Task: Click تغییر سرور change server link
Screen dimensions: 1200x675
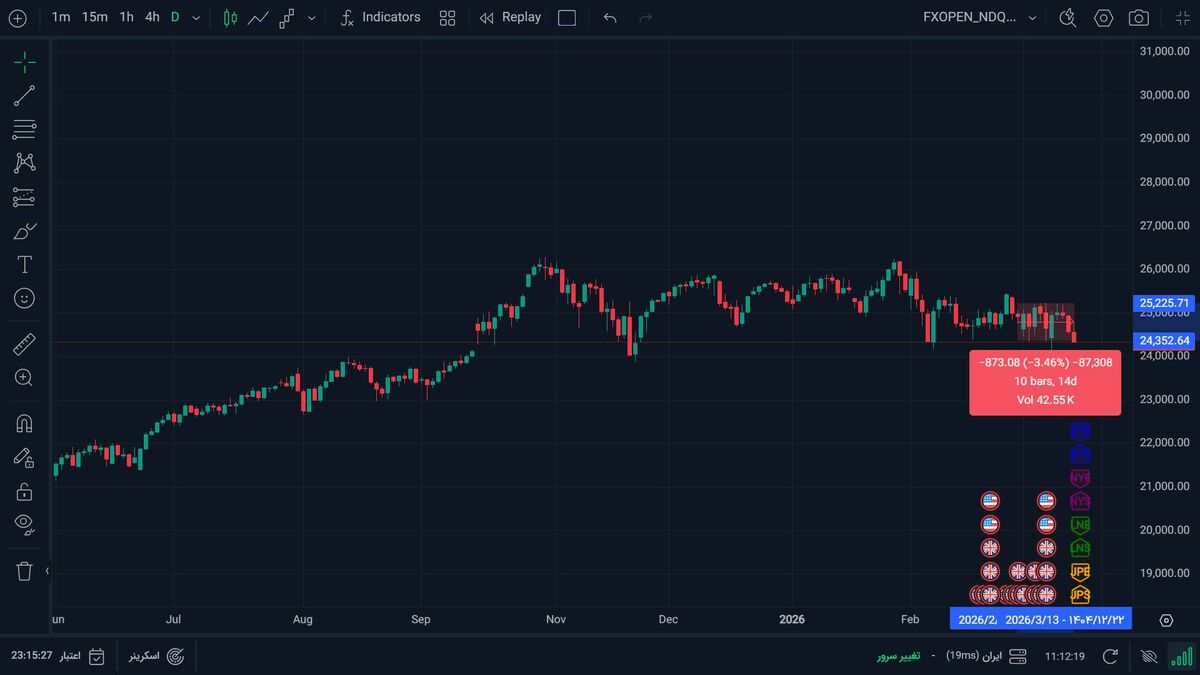Action: [899, 656]
